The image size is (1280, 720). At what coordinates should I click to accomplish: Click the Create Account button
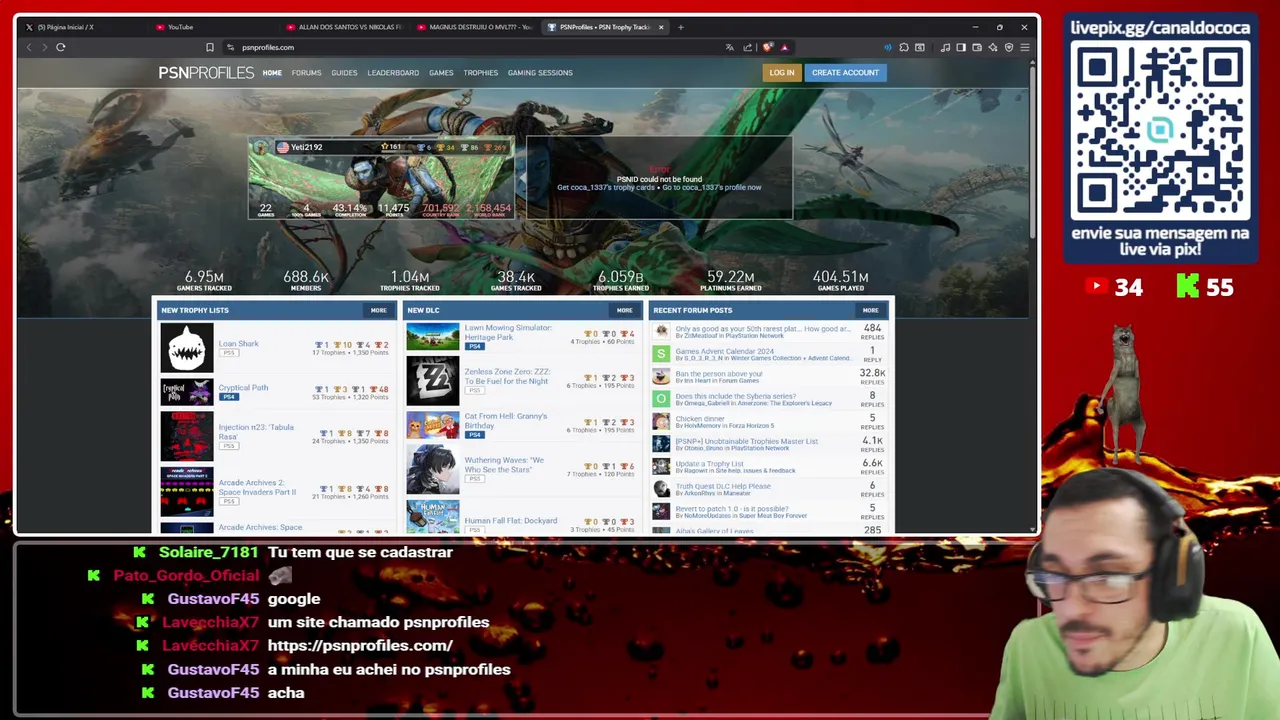tap(845, 72)
